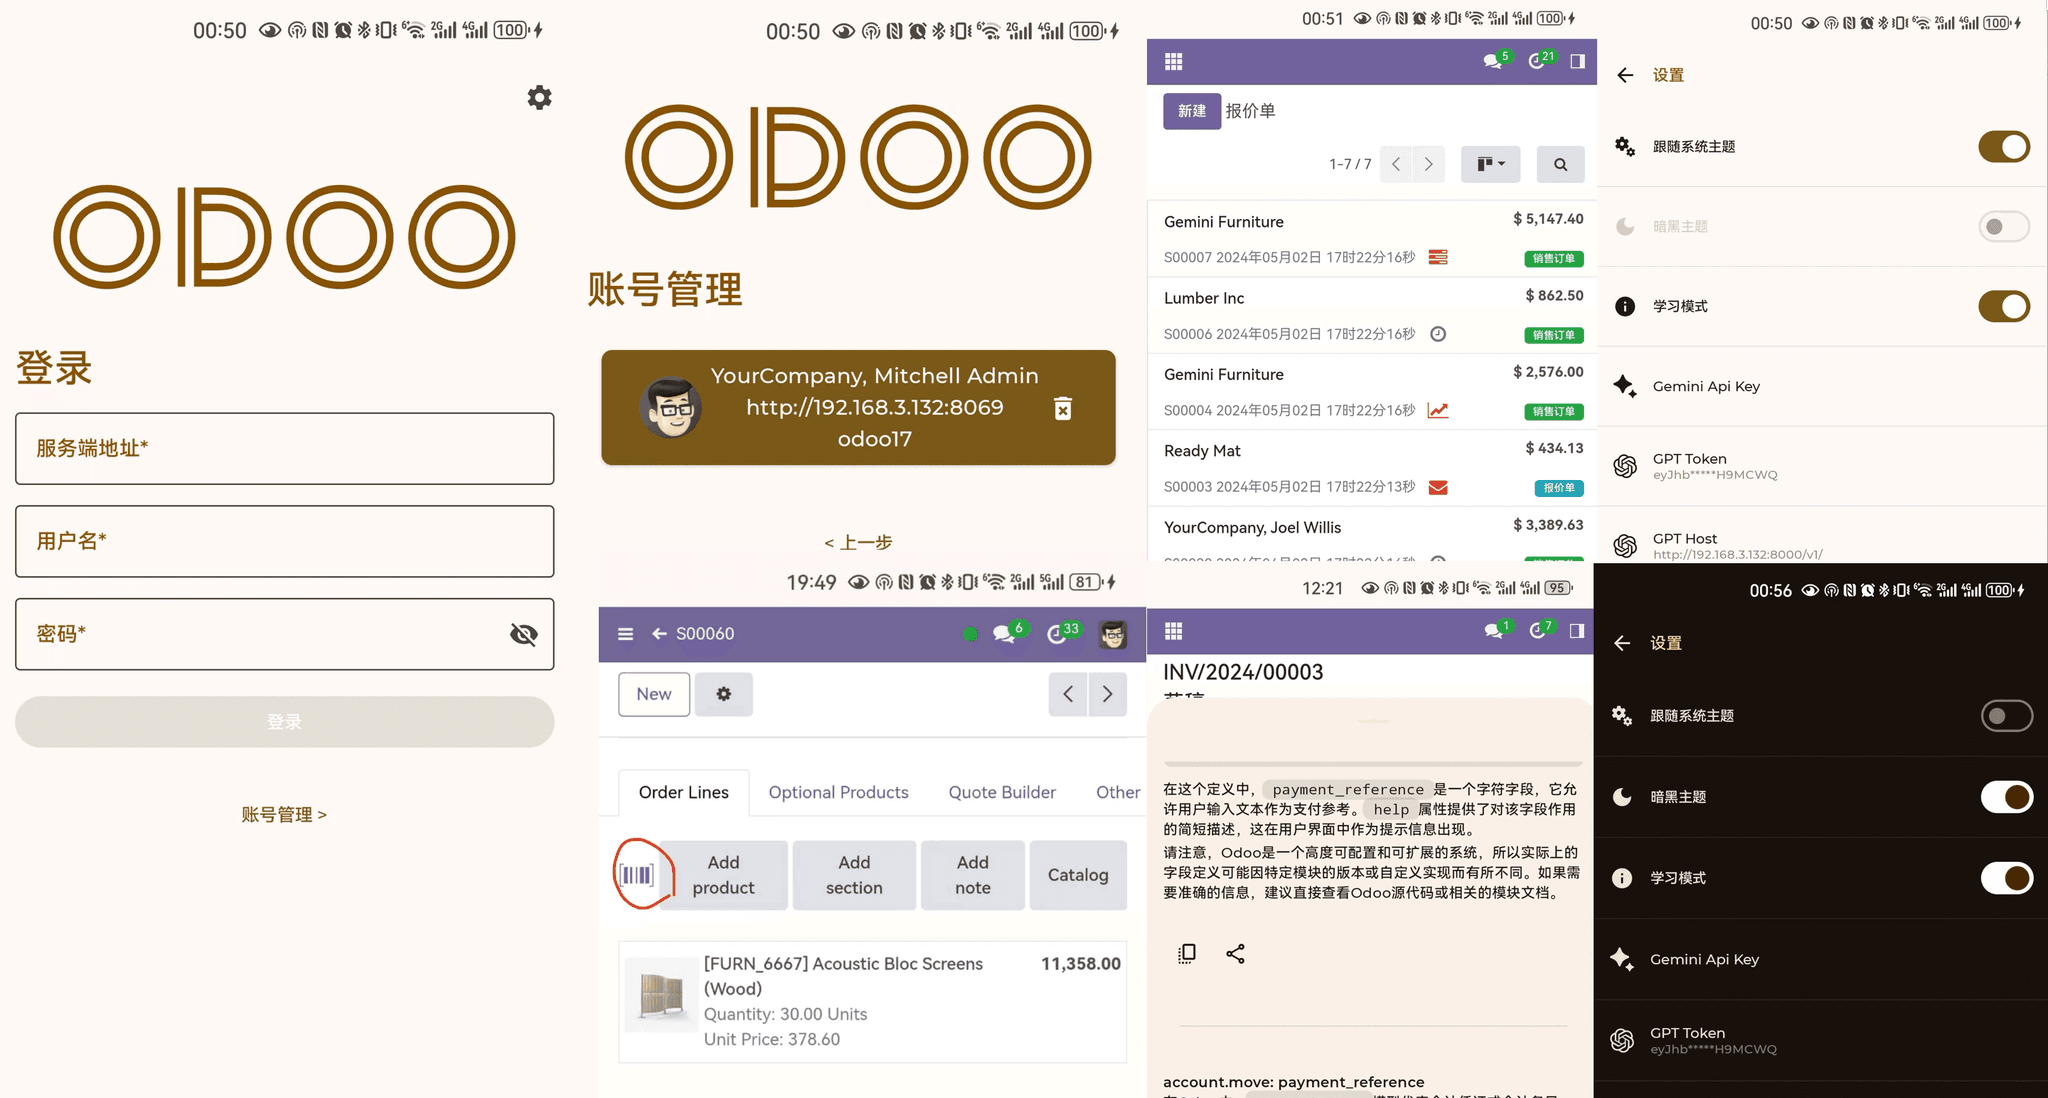
Task: Enable the 暗黑主题 toggle in dark settings
Action: coord(2008,797)
